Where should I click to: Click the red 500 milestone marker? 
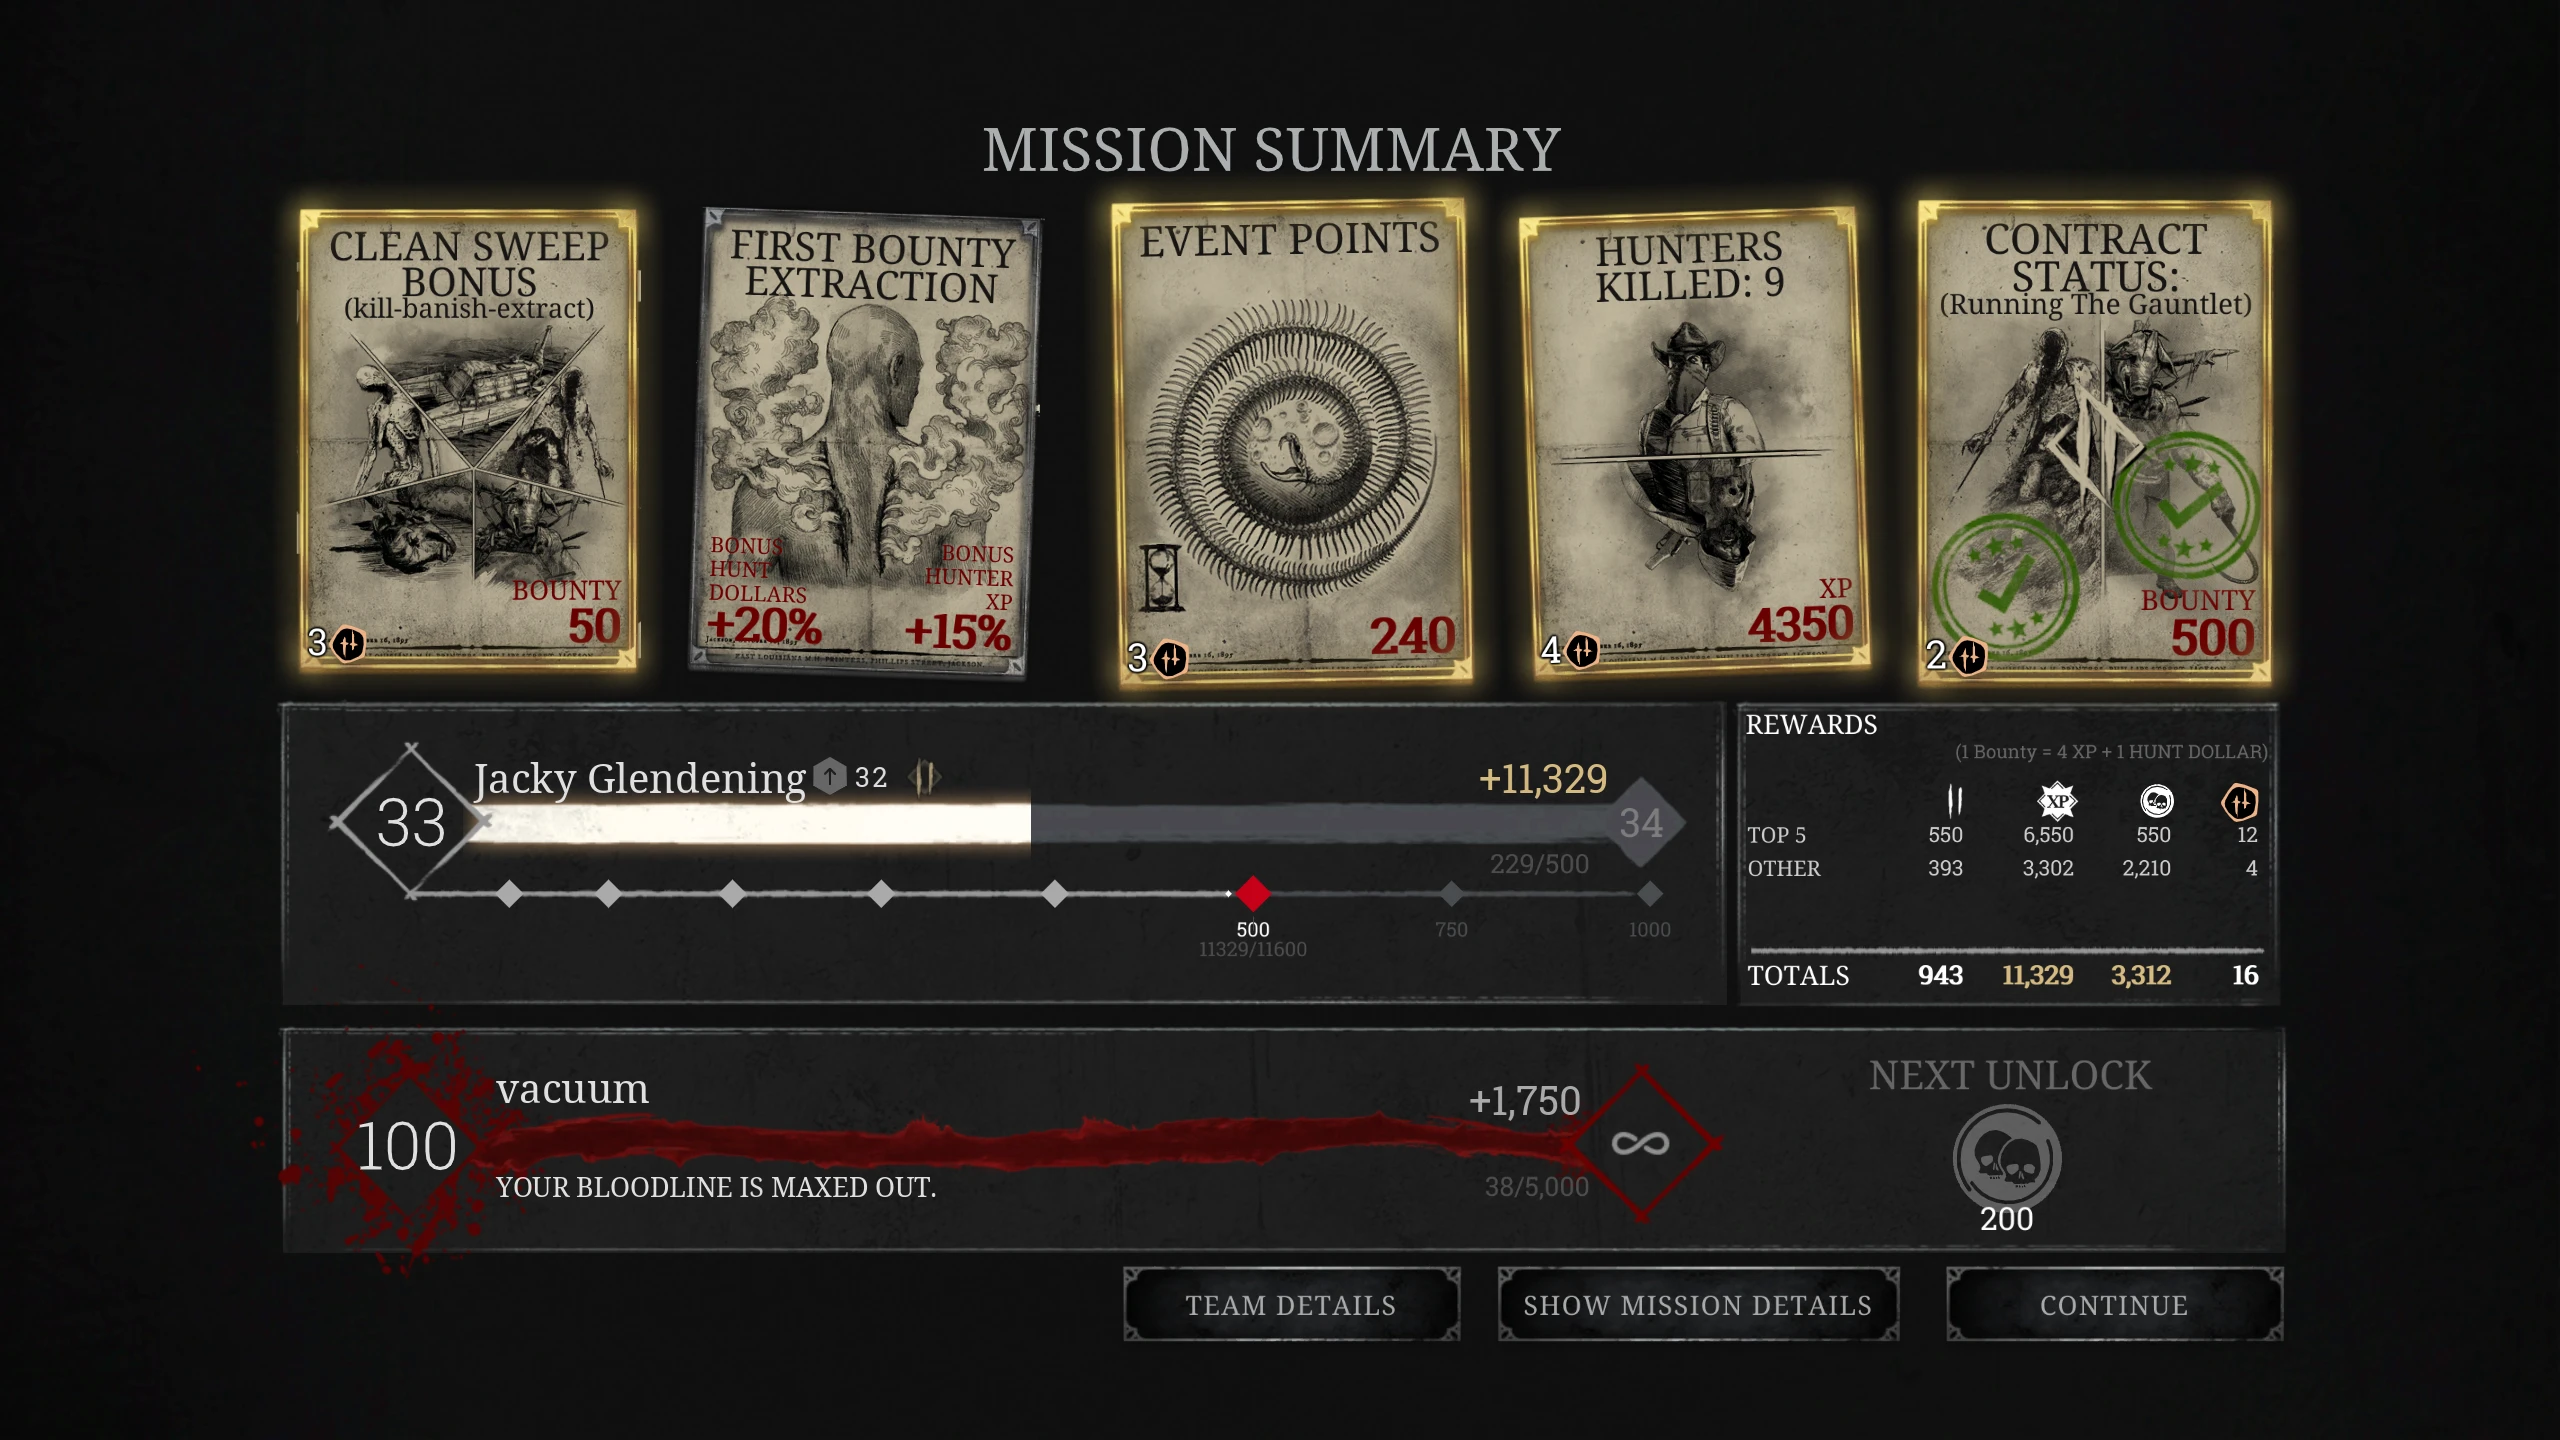coord(1253,893)
